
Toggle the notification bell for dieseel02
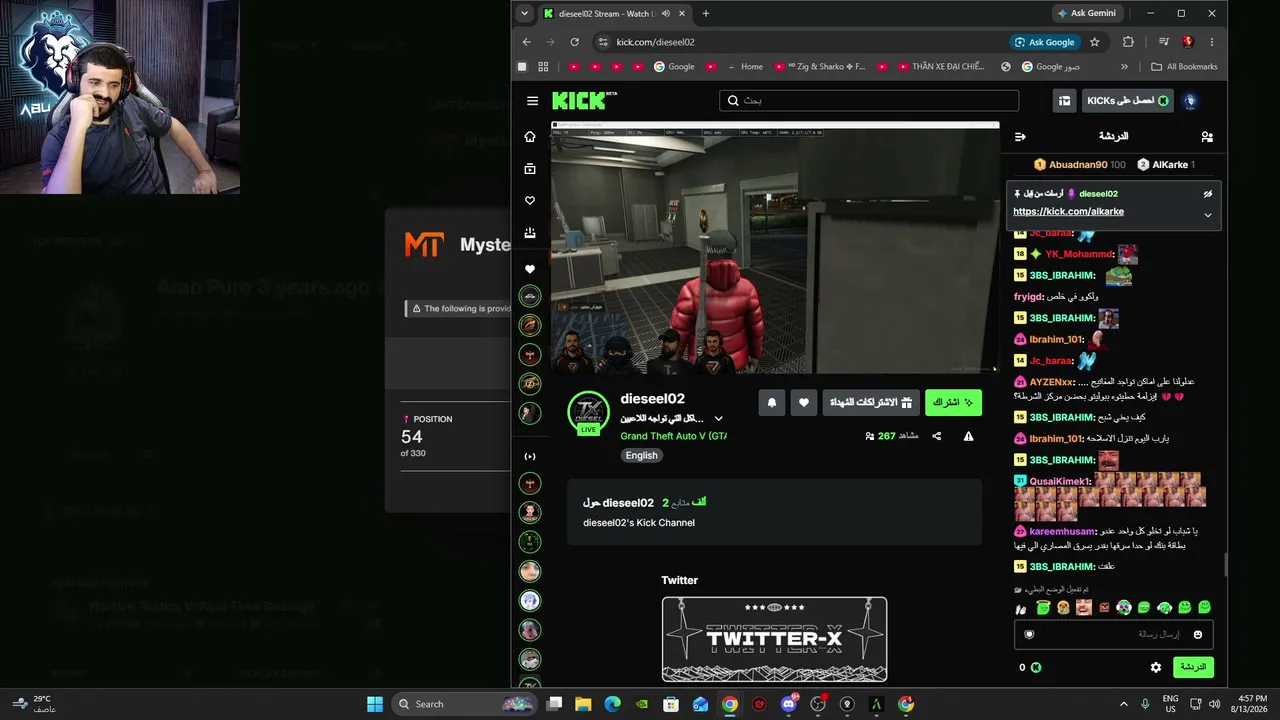click(772, 402)
